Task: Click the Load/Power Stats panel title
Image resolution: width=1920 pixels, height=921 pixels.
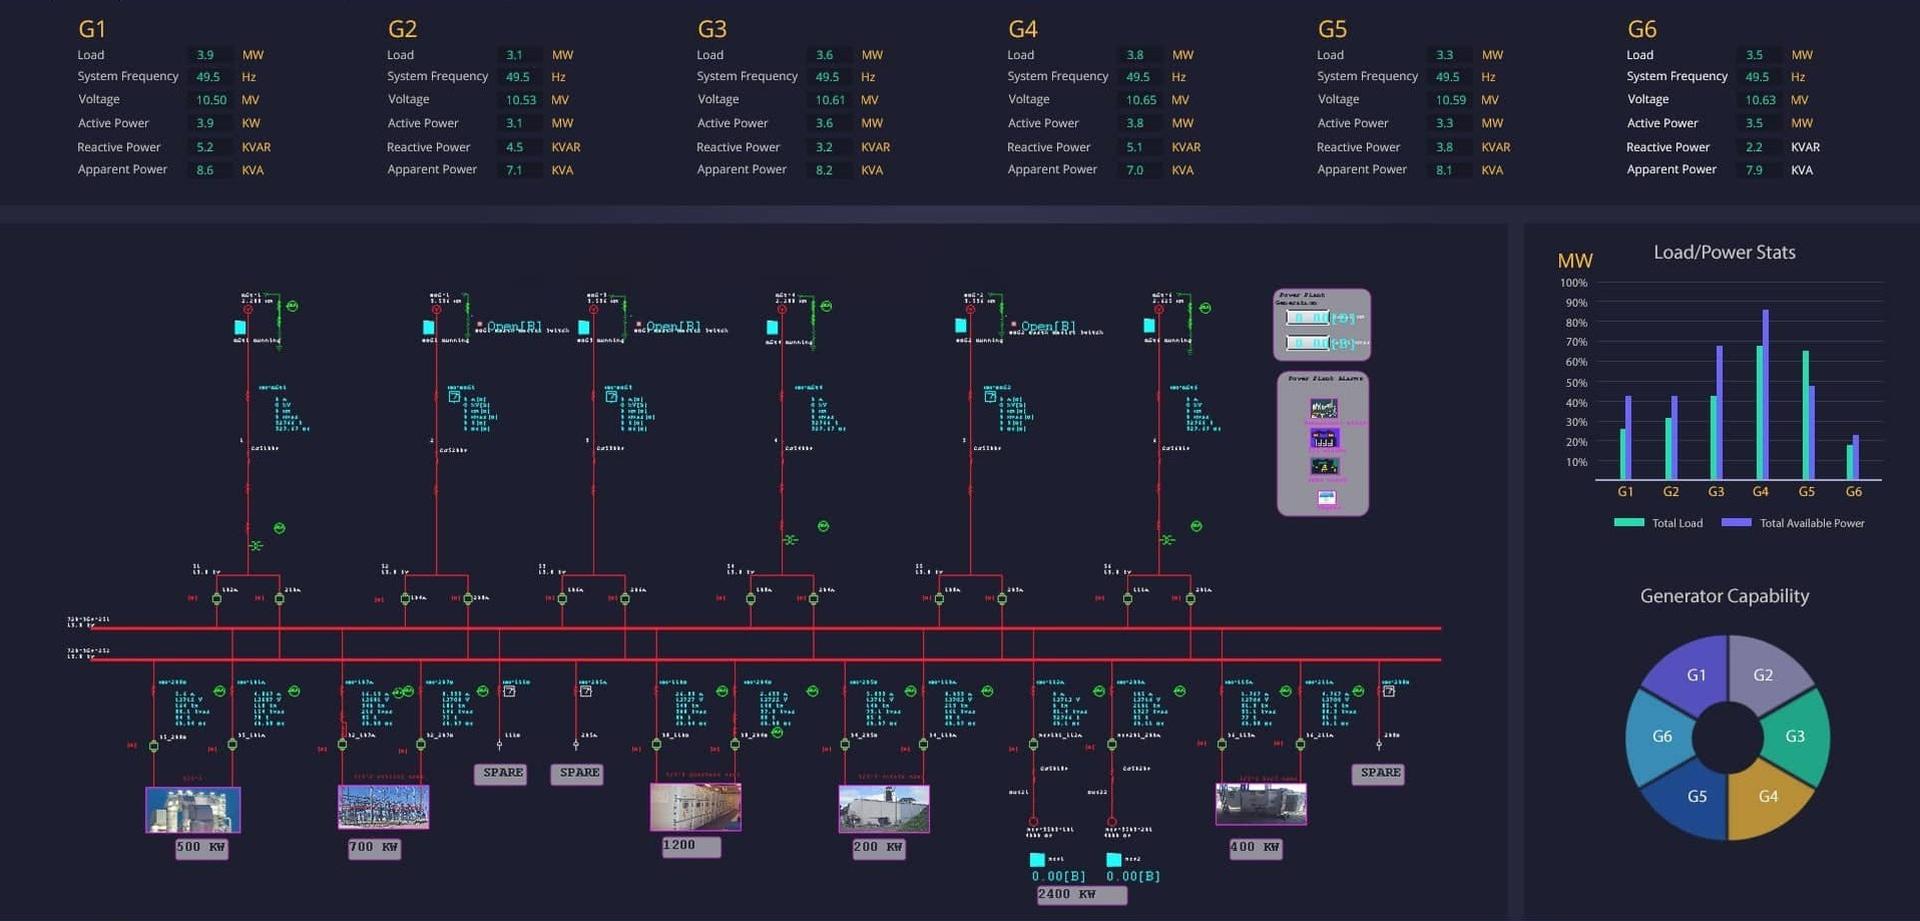Action: click(1724, 252)
